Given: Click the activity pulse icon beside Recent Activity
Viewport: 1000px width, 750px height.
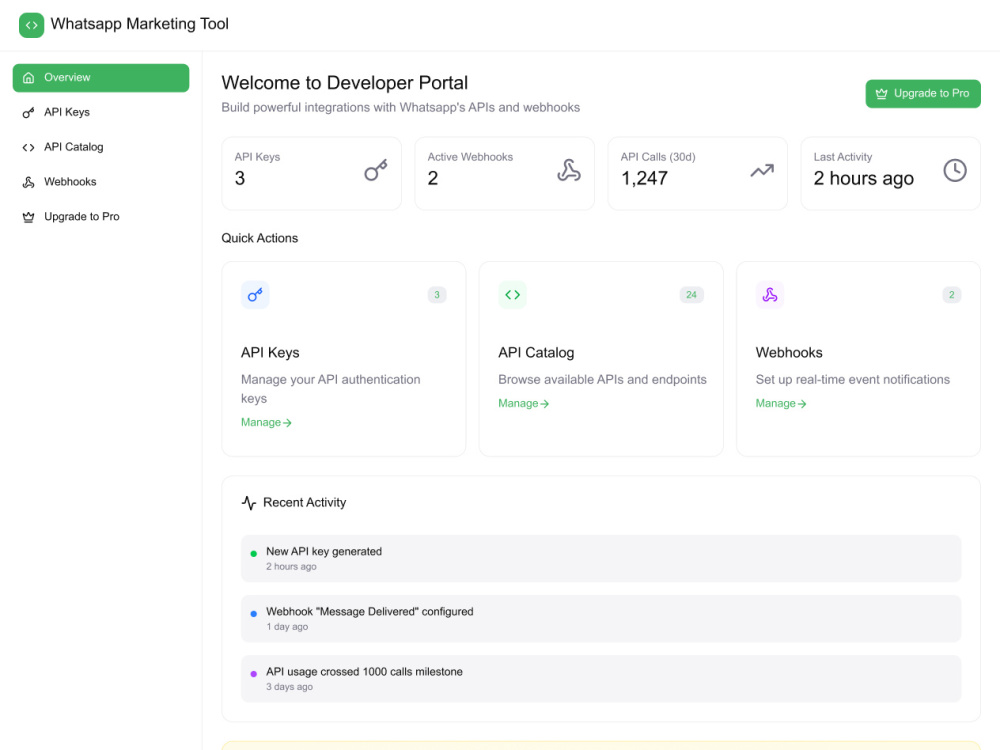Looking at the screenshot, I should tap(249, 503).
